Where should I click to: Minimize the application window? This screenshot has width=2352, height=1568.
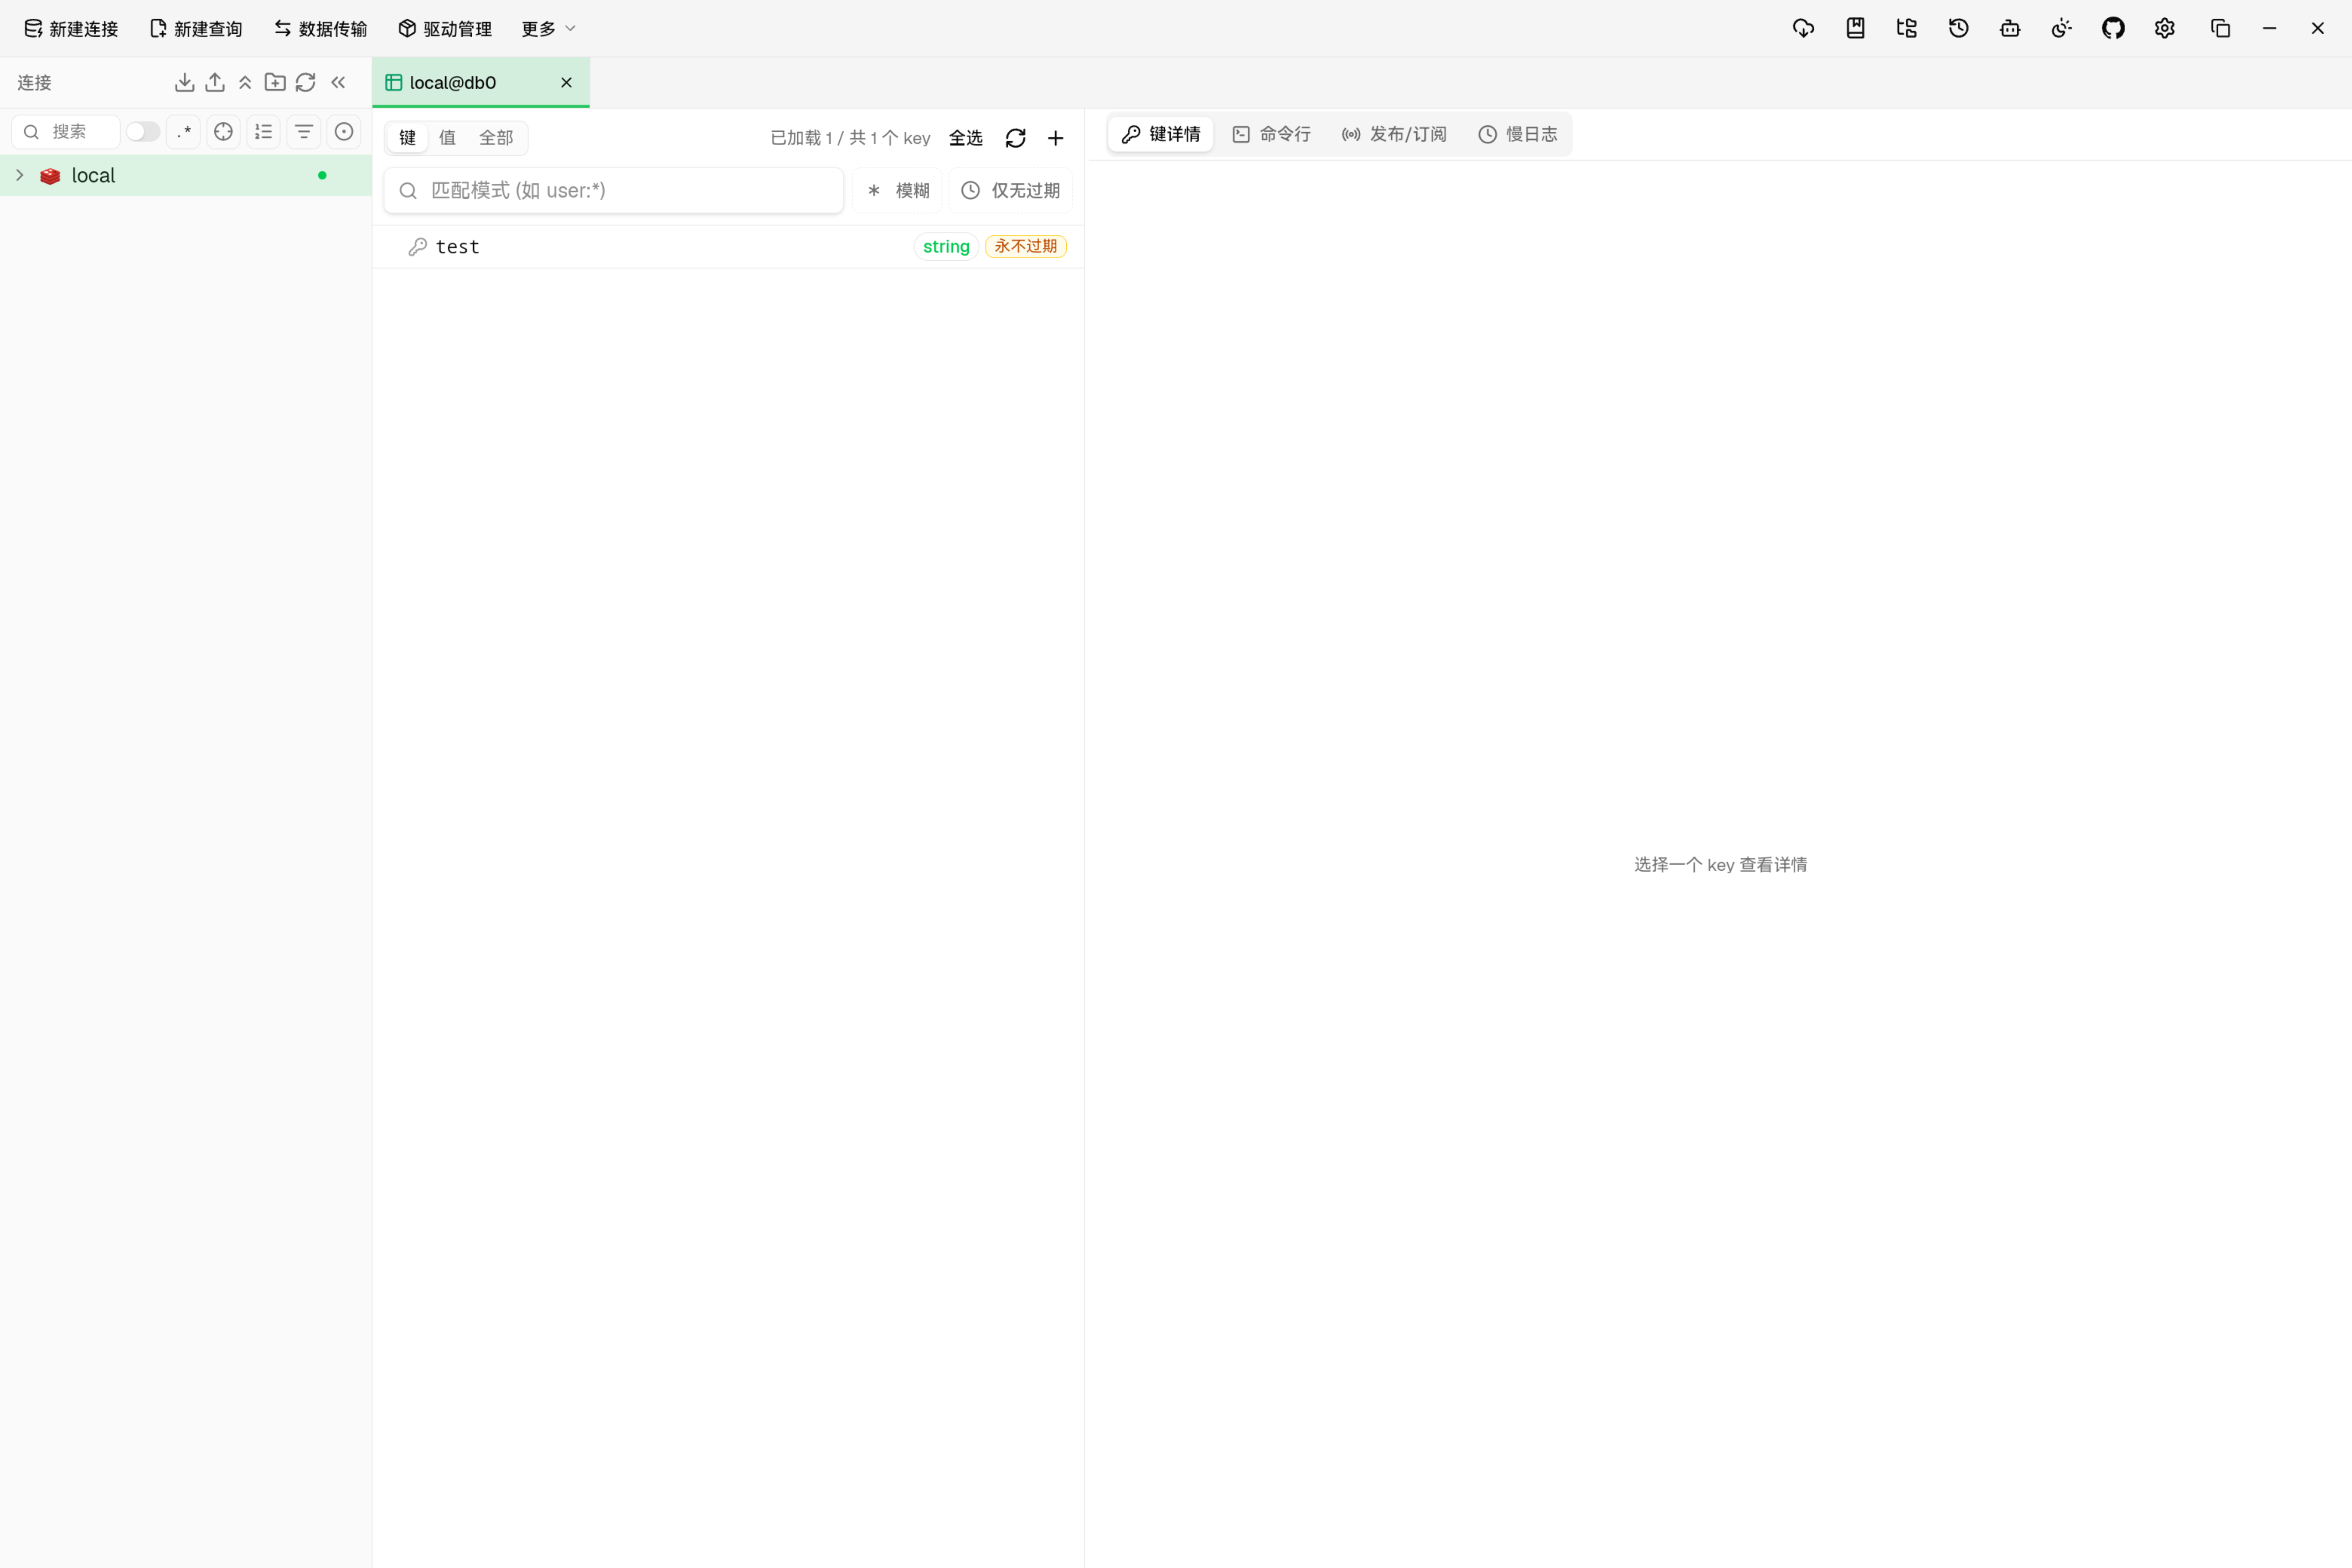2270,28
